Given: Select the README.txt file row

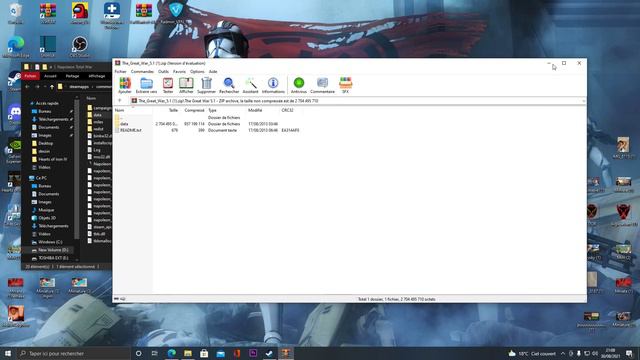Looking at the screenshot, I should click(x=131, y=130).
